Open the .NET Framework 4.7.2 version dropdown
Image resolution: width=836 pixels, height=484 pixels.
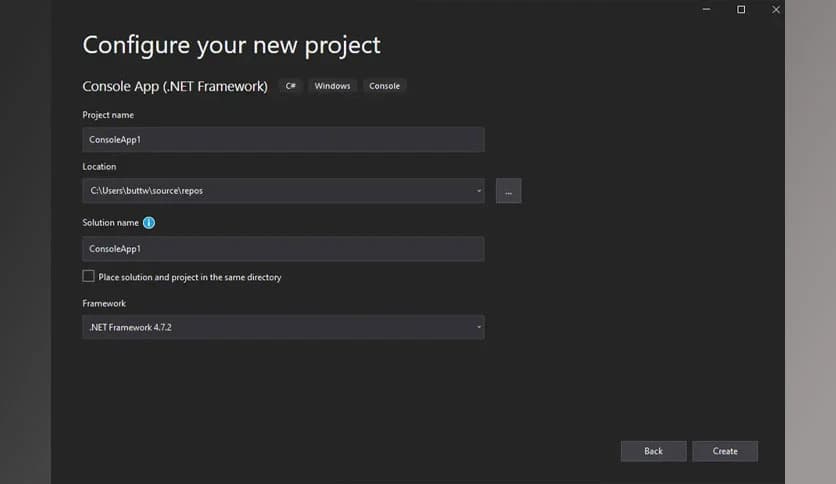pos(283,327)
